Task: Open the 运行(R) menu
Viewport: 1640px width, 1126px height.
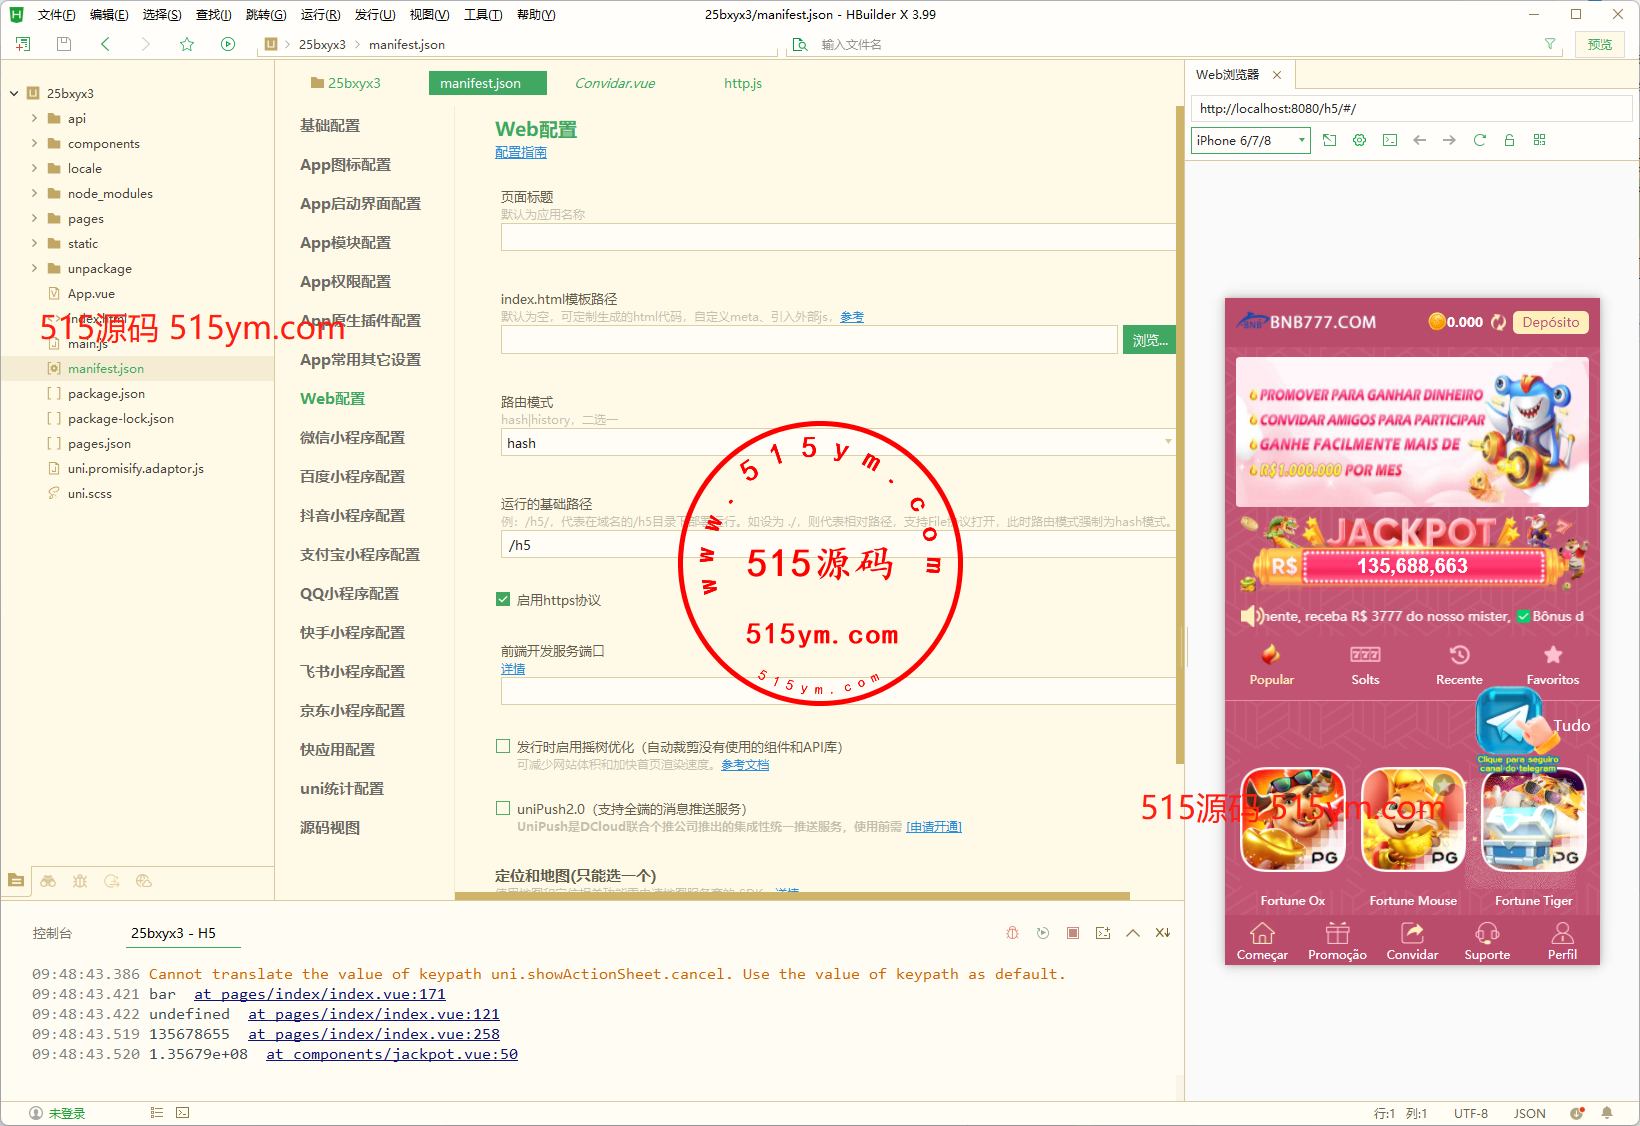Action: (x=320, y=14)
